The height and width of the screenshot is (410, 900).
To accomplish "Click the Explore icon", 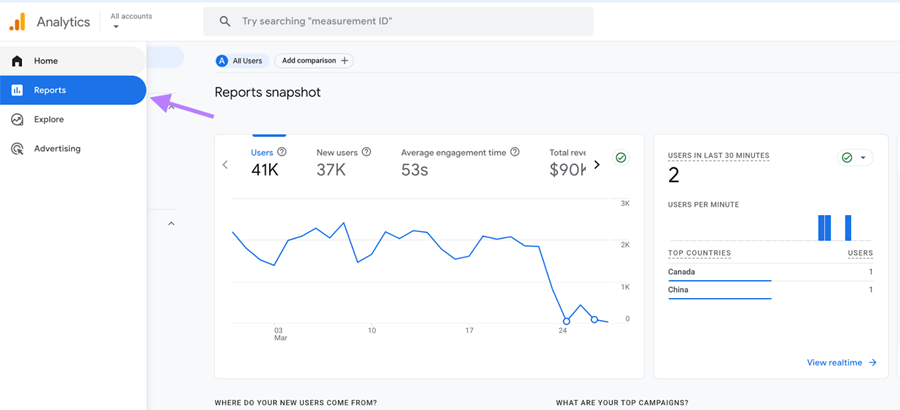I will pyautogui.click(x=17, y=119).
